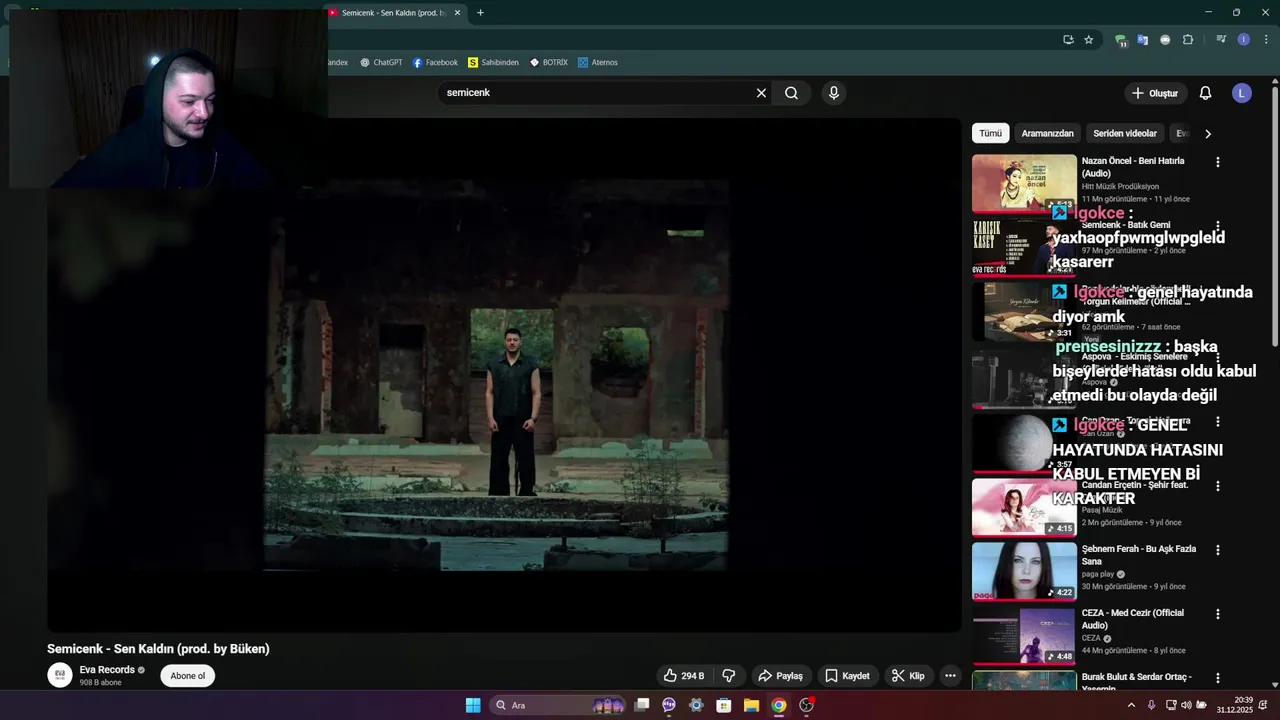Image resolution: width=1280 pixels, height=720 pixels.
Task: Open the Sahibinden bookmark
Action: pos(493,62)
